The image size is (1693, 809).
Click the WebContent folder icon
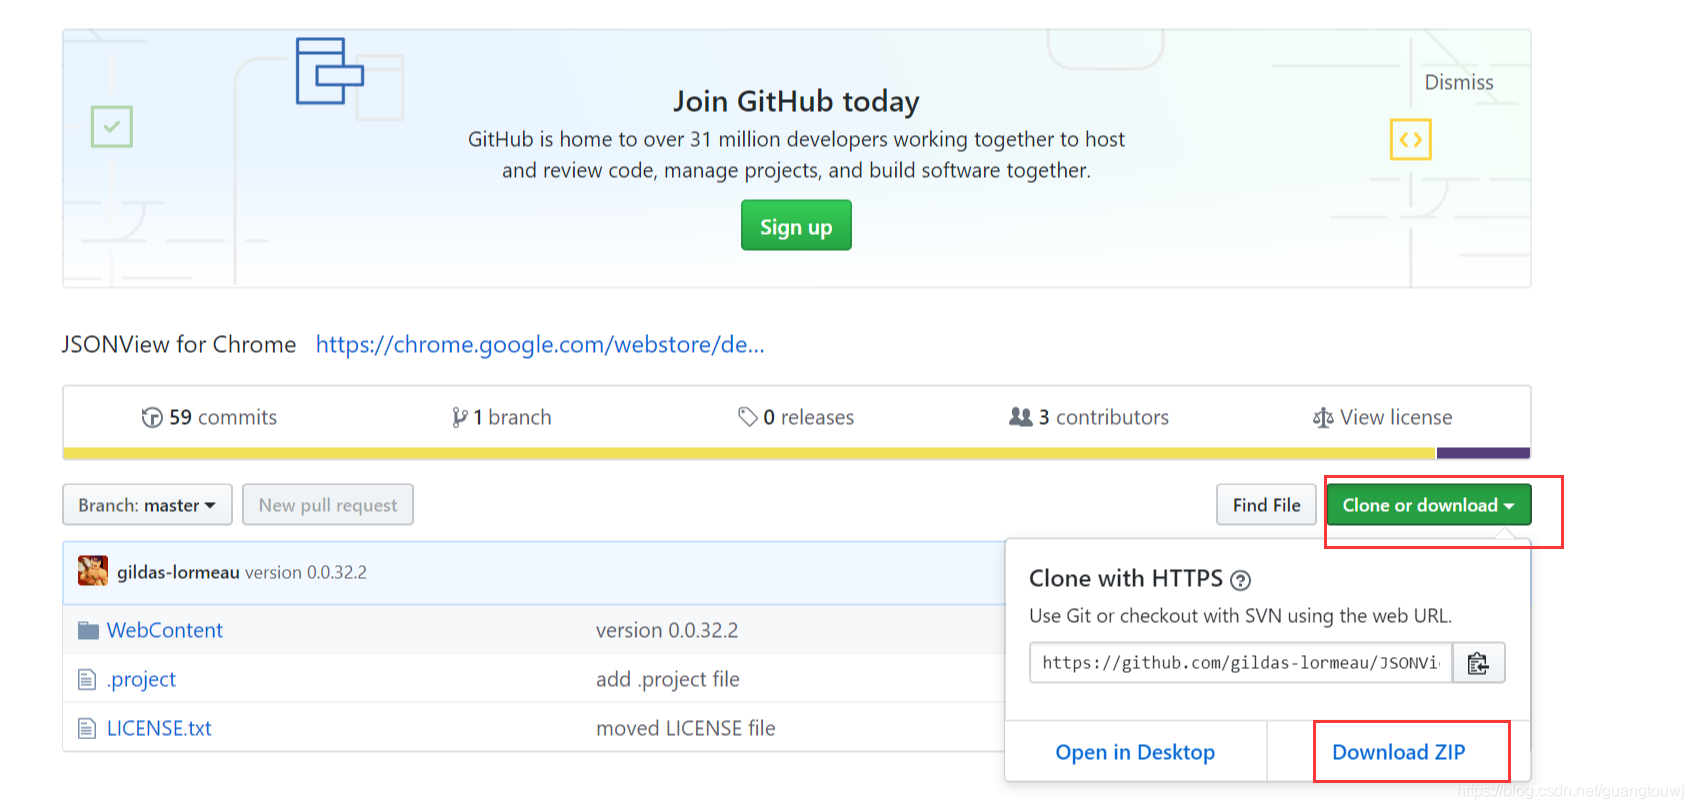[x=88, y=630]
